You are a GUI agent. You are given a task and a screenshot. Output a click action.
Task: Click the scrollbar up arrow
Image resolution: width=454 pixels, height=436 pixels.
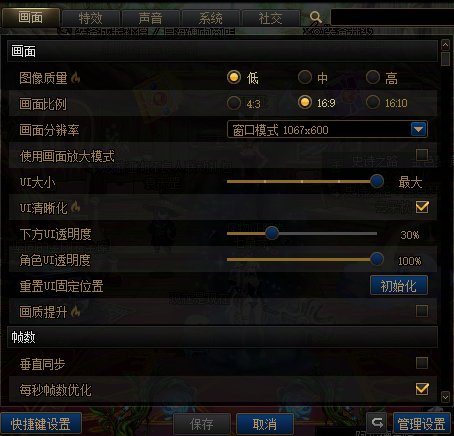(445, 45)
